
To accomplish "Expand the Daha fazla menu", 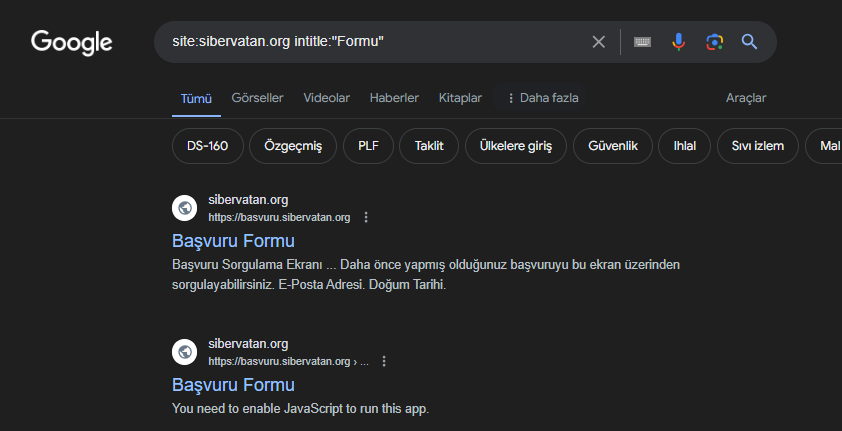I will (x=541, y=98).
